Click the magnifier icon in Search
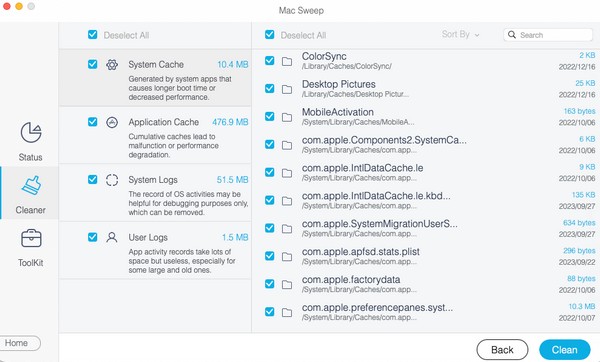This screenshot has height=362, width=600. coord(512,35)
